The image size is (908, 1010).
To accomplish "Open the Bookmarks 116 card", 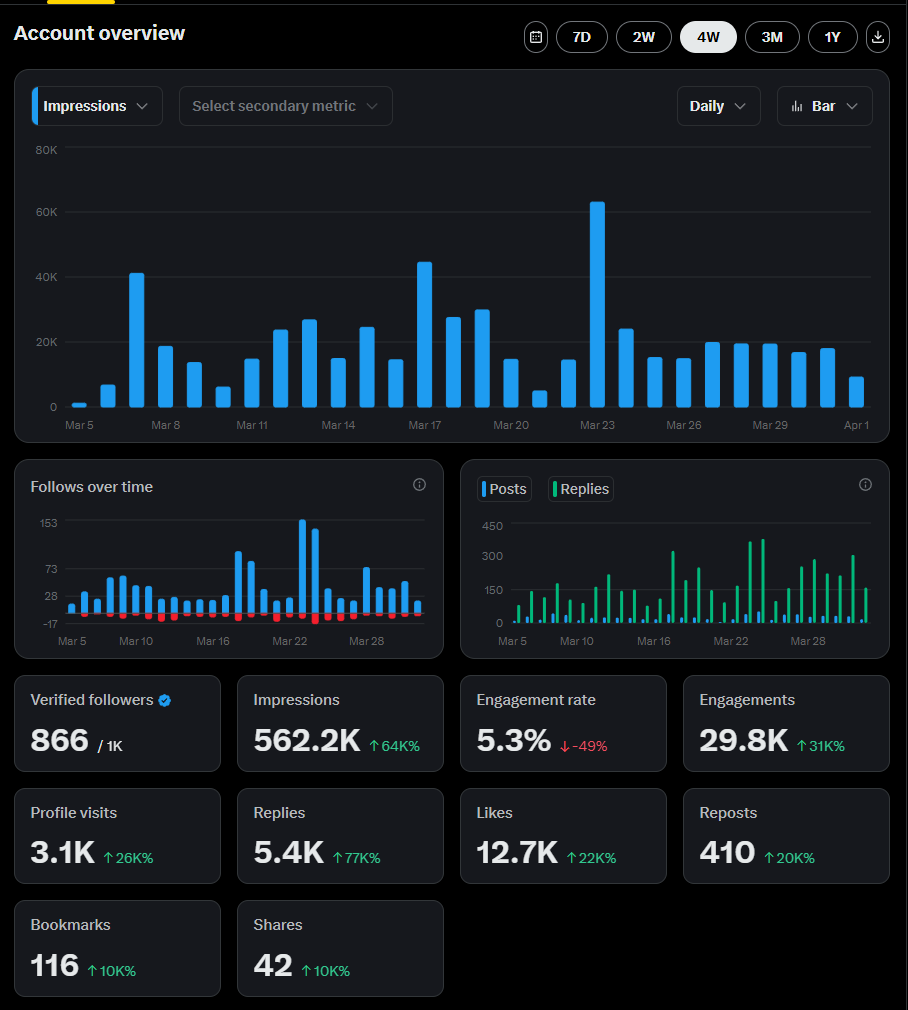I will pos(117,948).
